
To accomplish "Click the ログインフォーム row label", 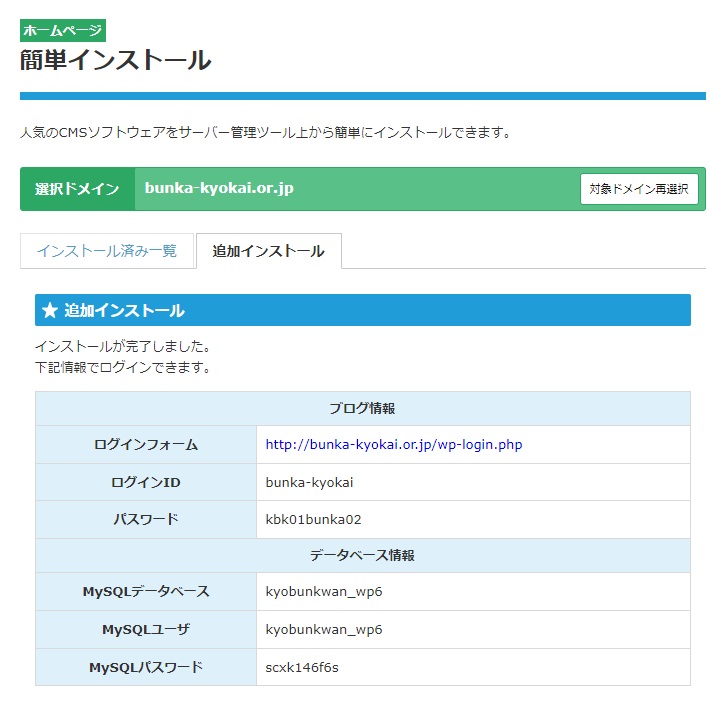I will point(146,445).
